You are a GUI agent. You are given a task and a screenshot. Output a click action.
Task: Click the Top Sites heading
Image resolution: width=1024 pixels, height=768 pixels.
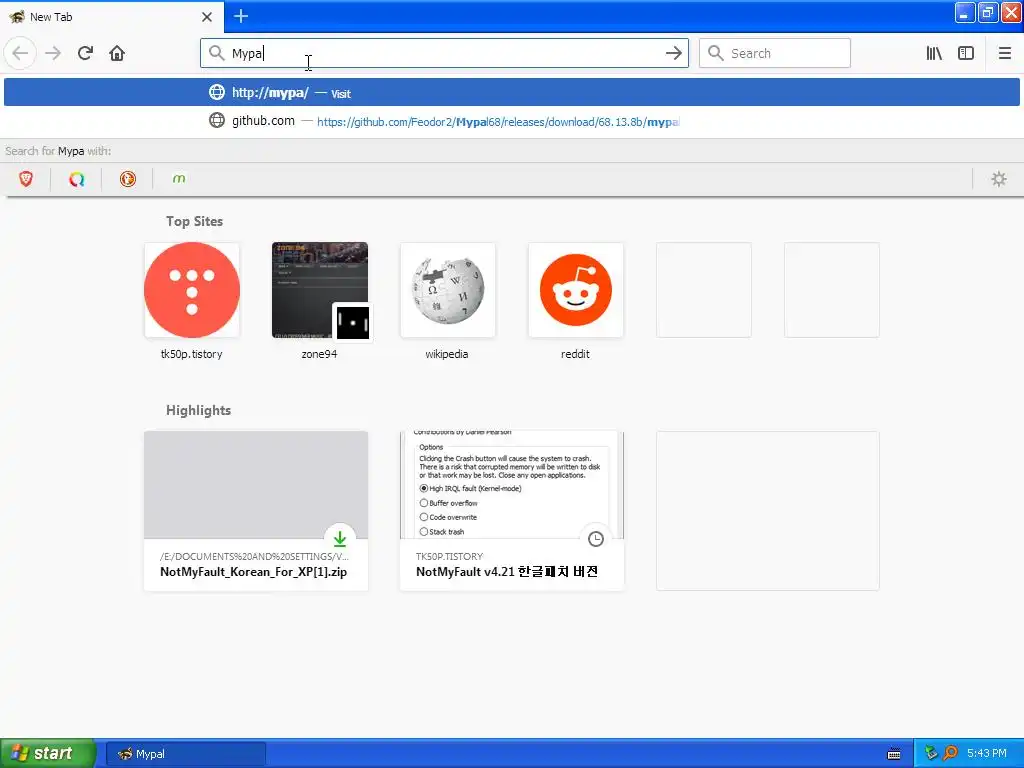[x=194, y=221]
